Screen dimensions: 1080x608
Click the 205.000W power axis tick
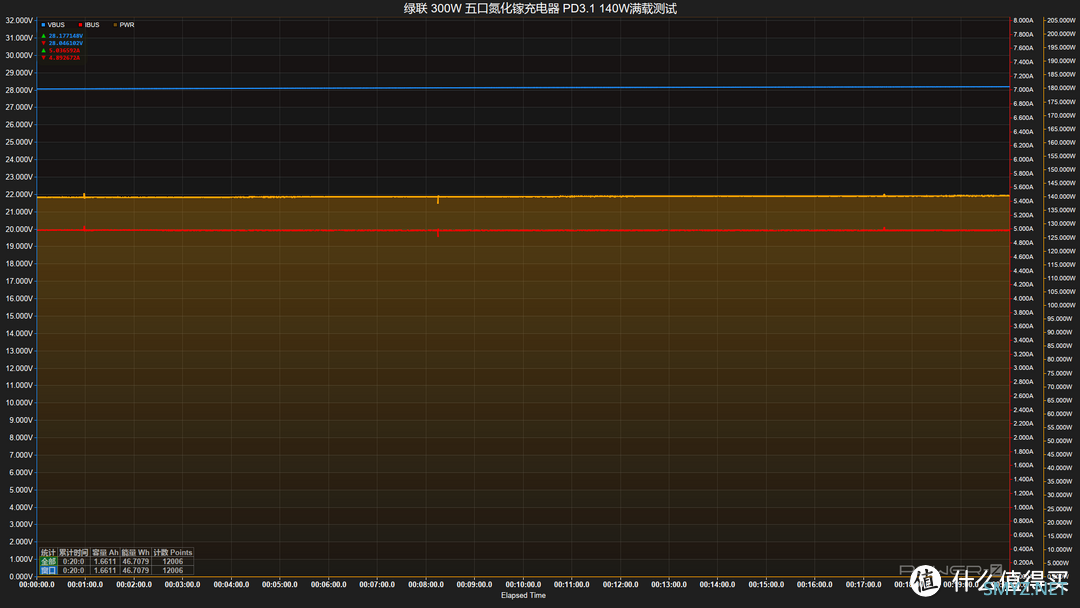(x=1061, y=21)
